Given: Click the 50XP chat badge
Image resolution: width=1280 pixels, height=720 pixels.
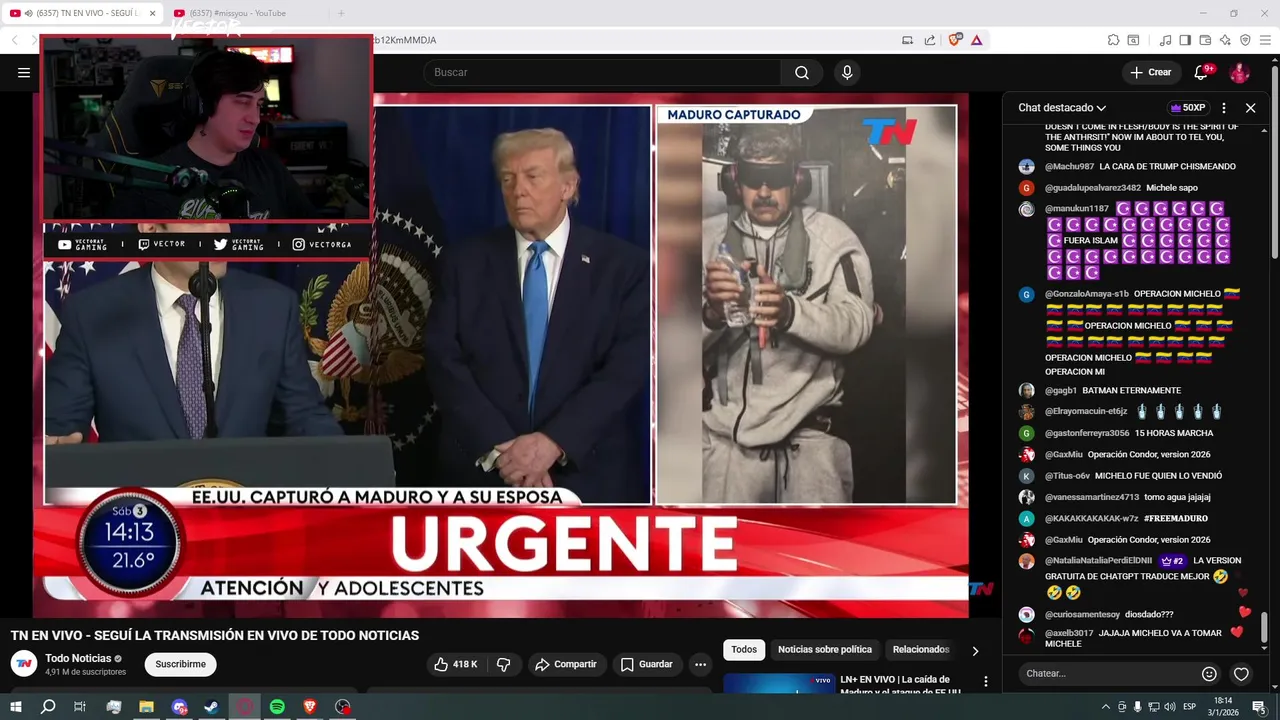Looking at the screenshot, I should (1187, 107).
